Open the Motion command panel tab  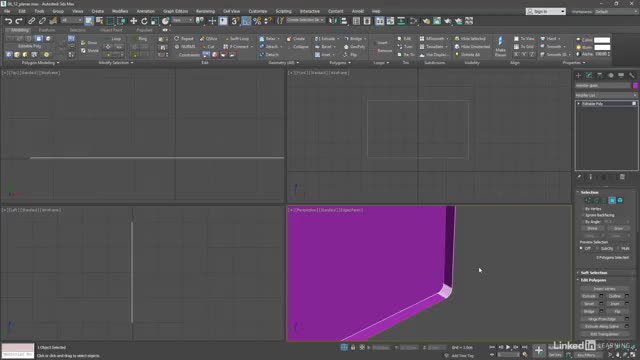coord(611,75)
